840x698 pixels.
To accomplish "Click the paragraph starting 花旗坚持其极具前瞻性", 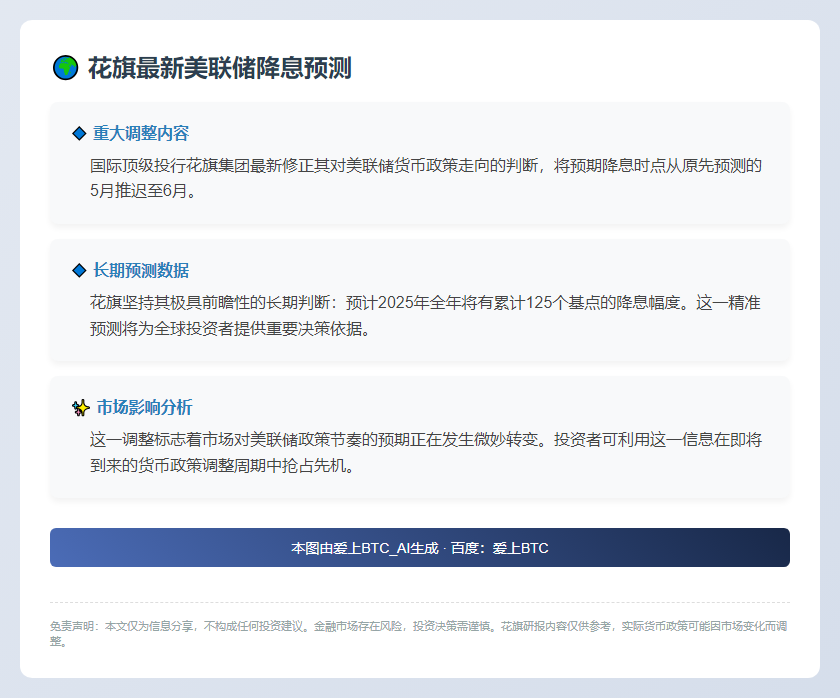I will [425, 316].
